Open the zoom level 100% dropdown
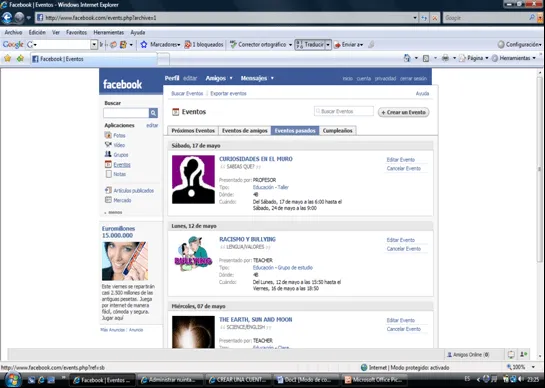 [x=533, y=367]
